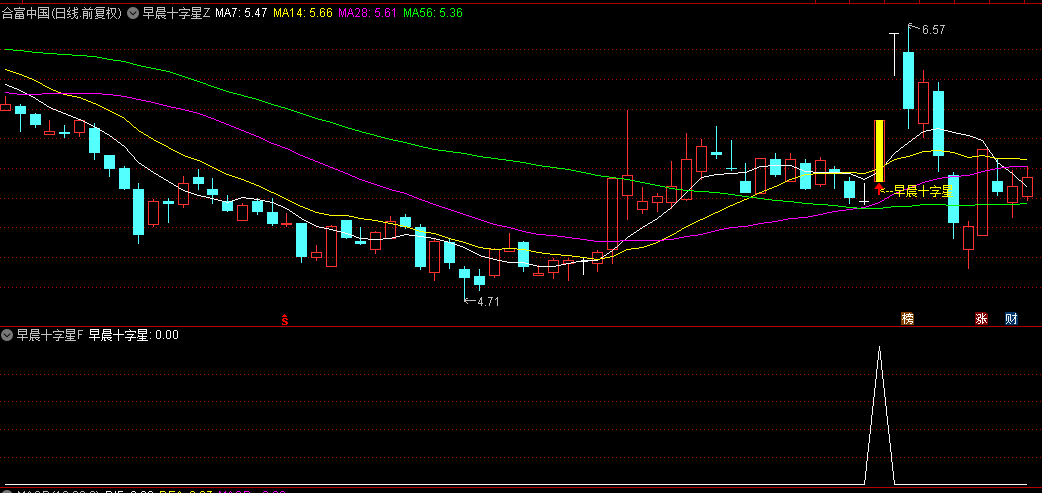Open dropdown arrow beside 合富中国 chart title
Image resolution: width=1042 pixels, height=493 pixels.
tap(133, 13)
